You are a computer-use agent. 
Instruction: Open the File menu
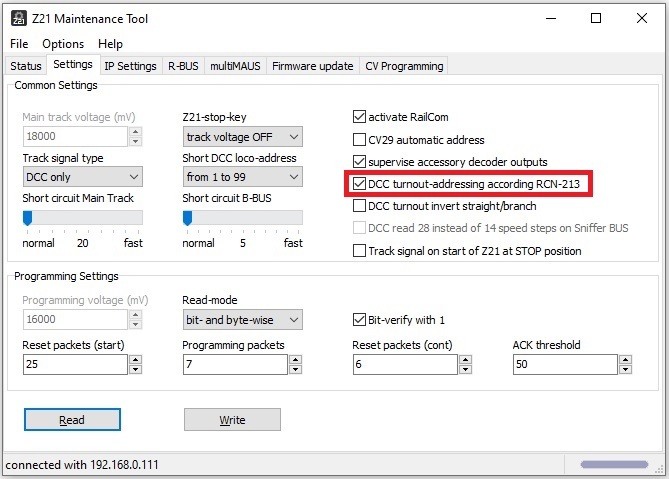pos(19,44)
